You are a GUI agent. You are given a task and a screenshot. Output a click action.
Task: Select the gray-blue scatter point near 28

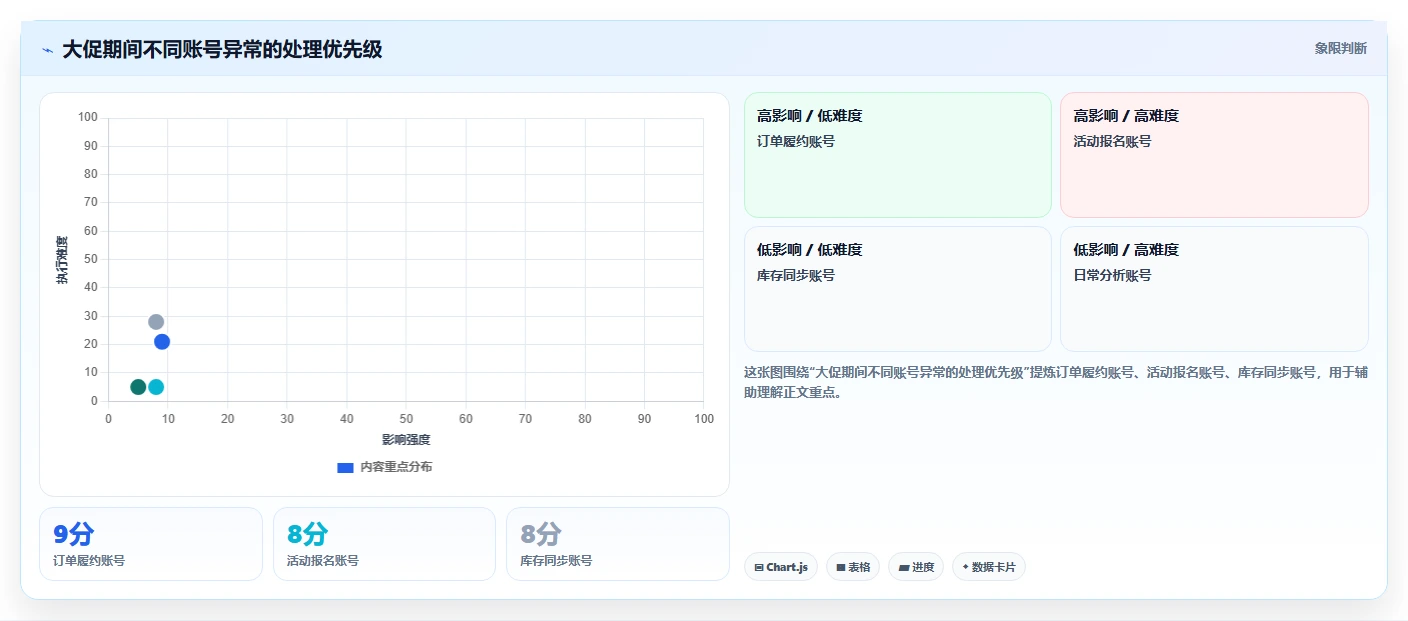click(x=156, y=322)
